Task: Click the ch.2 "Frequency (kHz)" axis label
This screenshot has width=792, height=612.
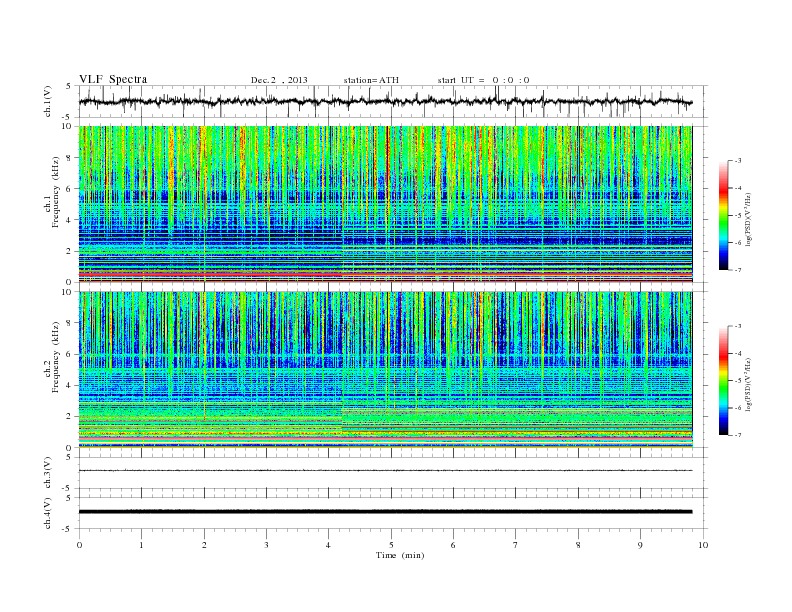Action: click(56, 357)
